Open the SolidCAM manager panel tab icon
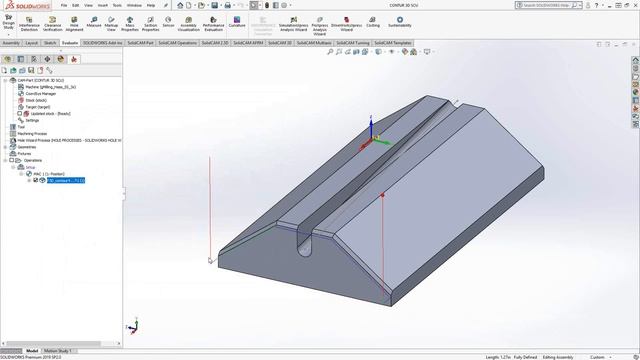The width and height of the screenshot is (640, 360). [74, 59]
